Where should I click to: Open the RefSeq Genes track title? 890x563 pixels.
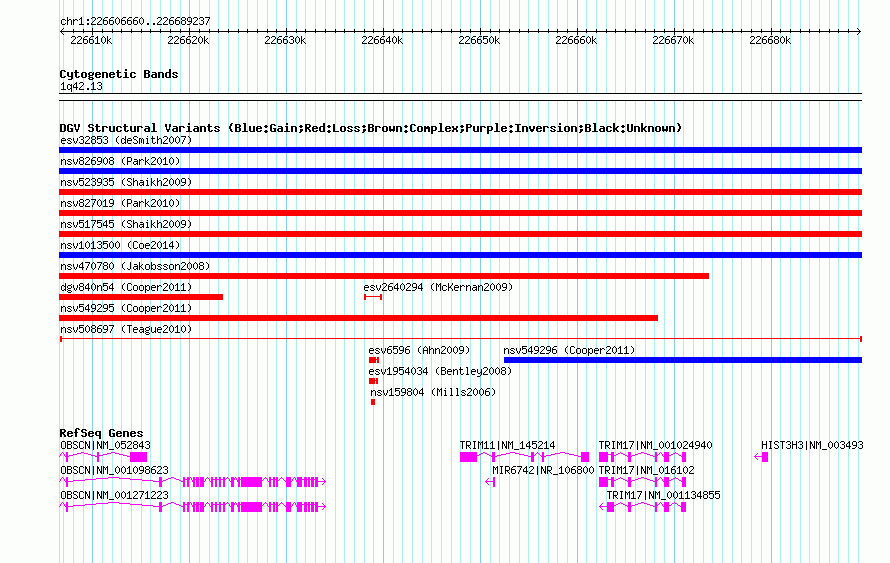click(101, 433)
